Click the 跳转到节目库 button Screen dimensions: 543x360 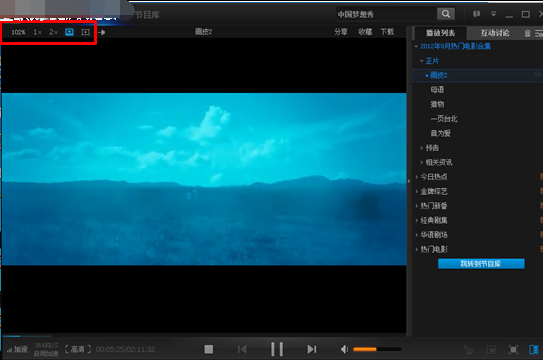click(481, 264)
